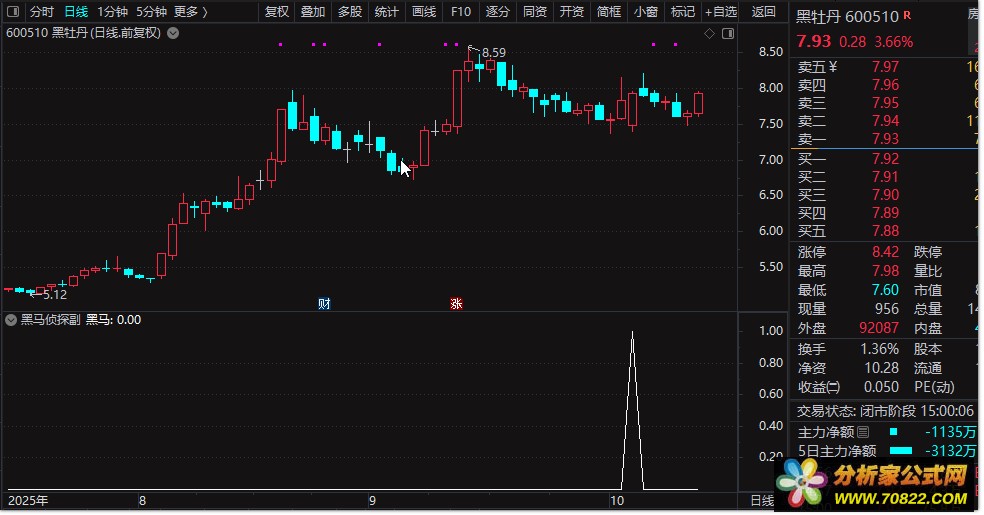This screenshot has height=515, width=984.
Task: Click the 日线 period label at bottom
Action: [762, 501]
